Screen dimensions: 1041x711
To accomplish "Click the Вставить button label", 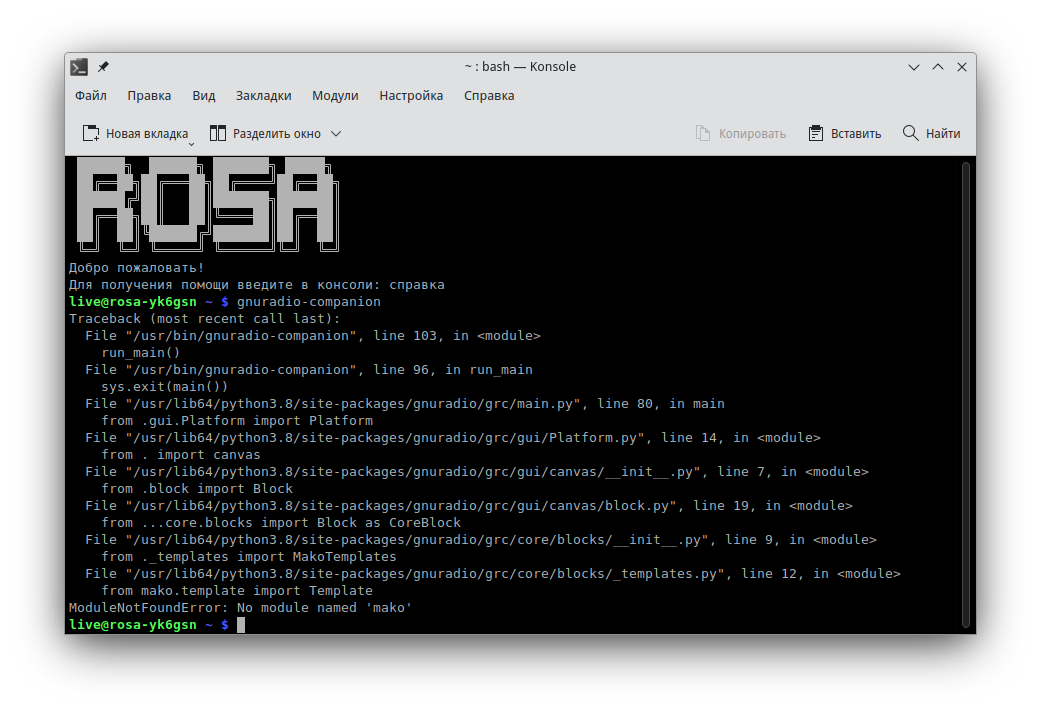I will 856,134.
